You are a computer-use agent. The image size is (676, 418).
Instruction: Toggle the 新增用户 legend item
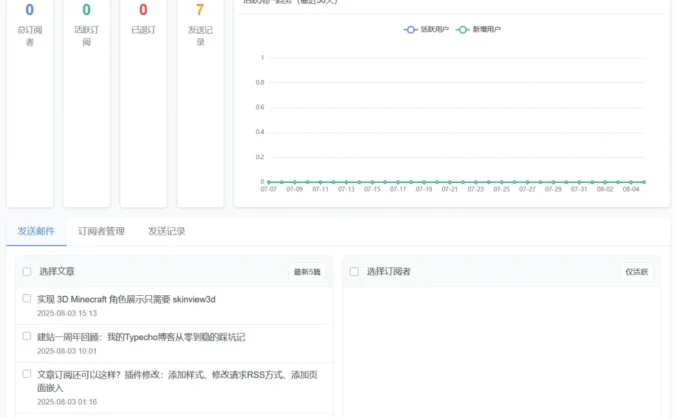[x=478, y=29]
